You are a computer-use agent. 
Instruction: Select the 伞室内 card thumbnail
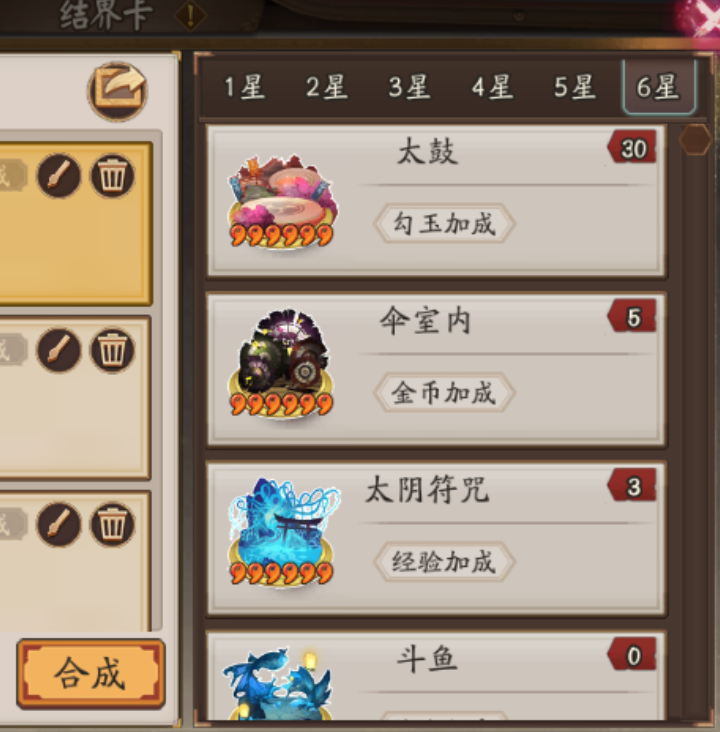pyautogui.click(x=282, y=363)
